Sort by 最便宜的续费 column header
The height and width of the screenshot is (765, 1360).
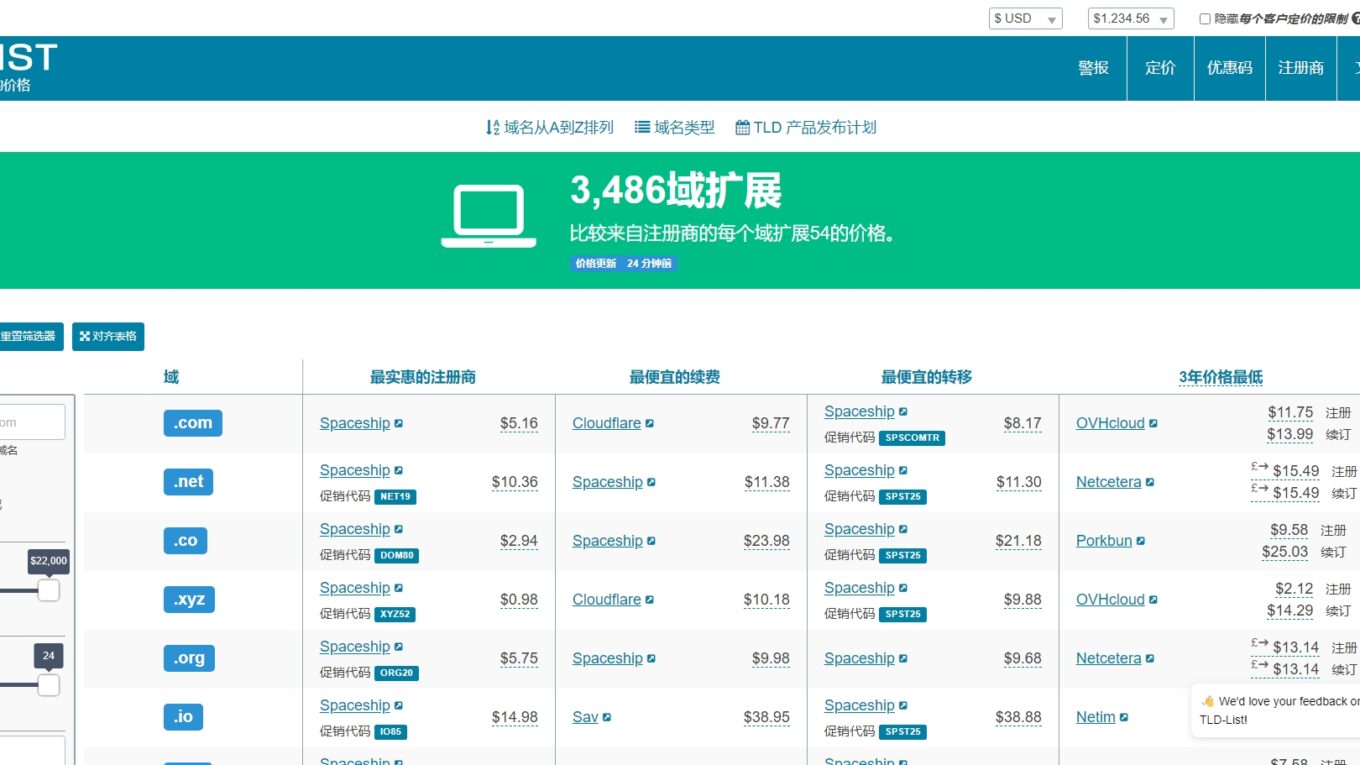(x=675, y=377)
